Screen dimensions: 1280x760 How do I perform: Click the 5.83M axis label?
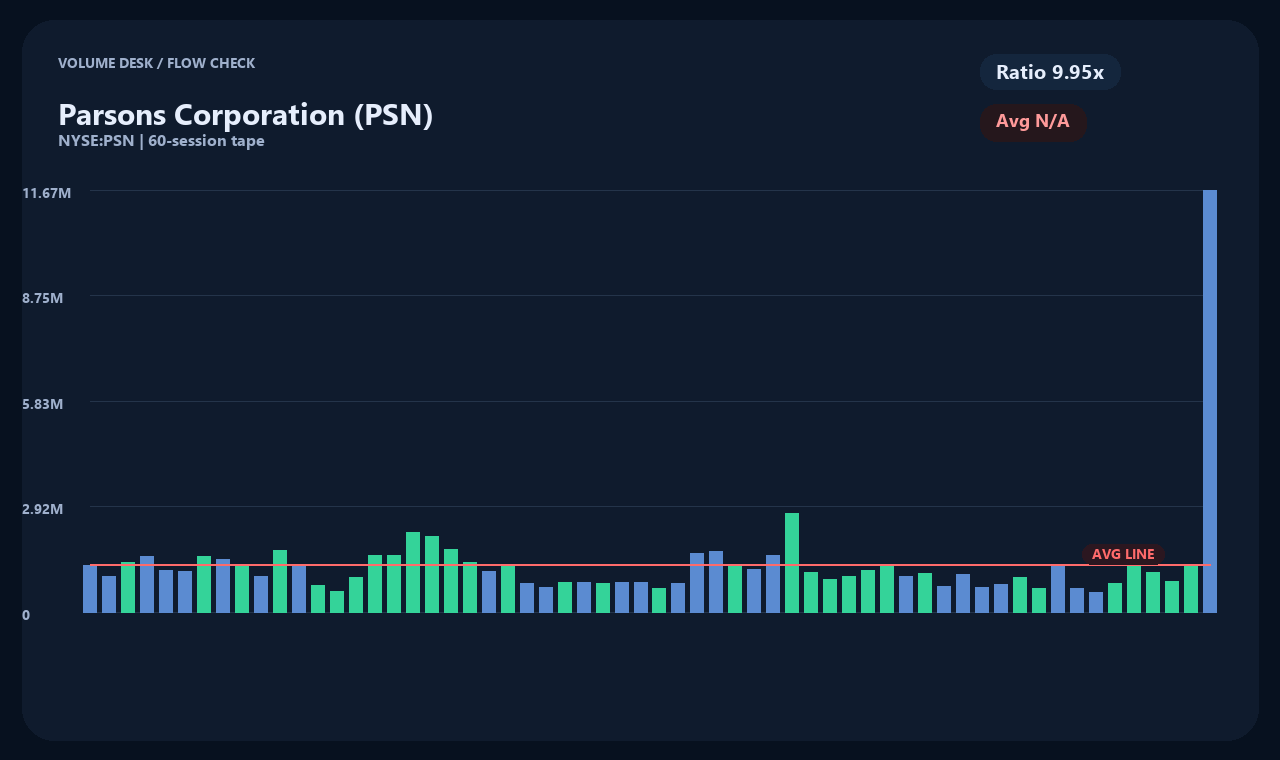click(43, 404)
